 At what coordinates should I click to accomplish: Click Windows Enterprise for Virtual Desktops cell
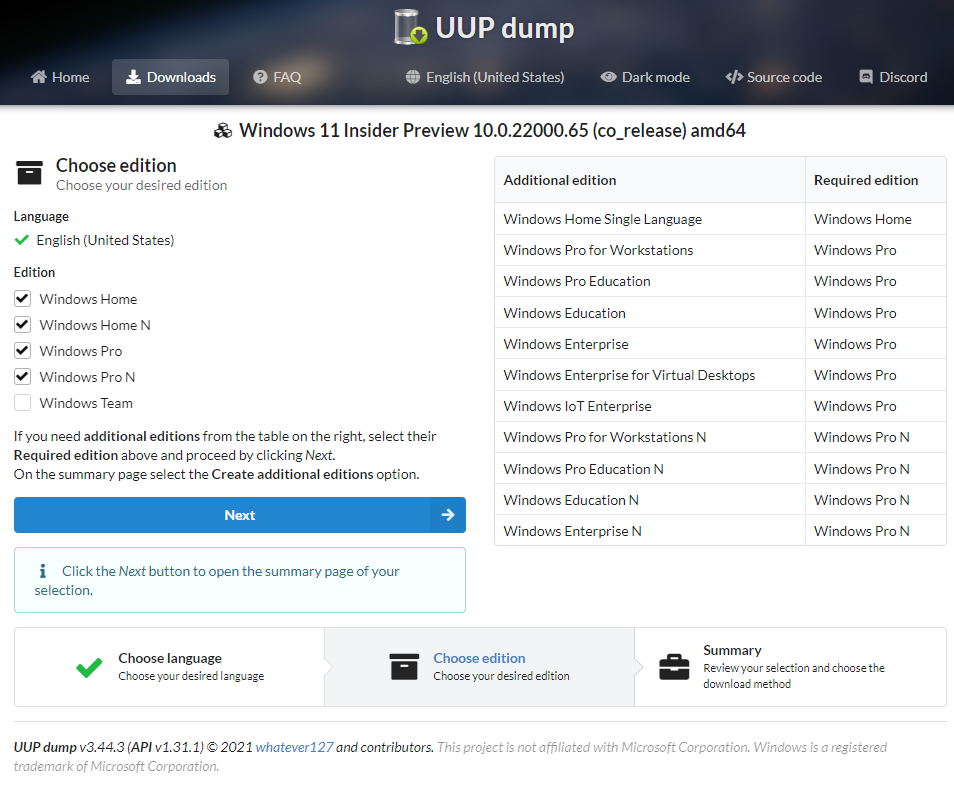point(650,375)
